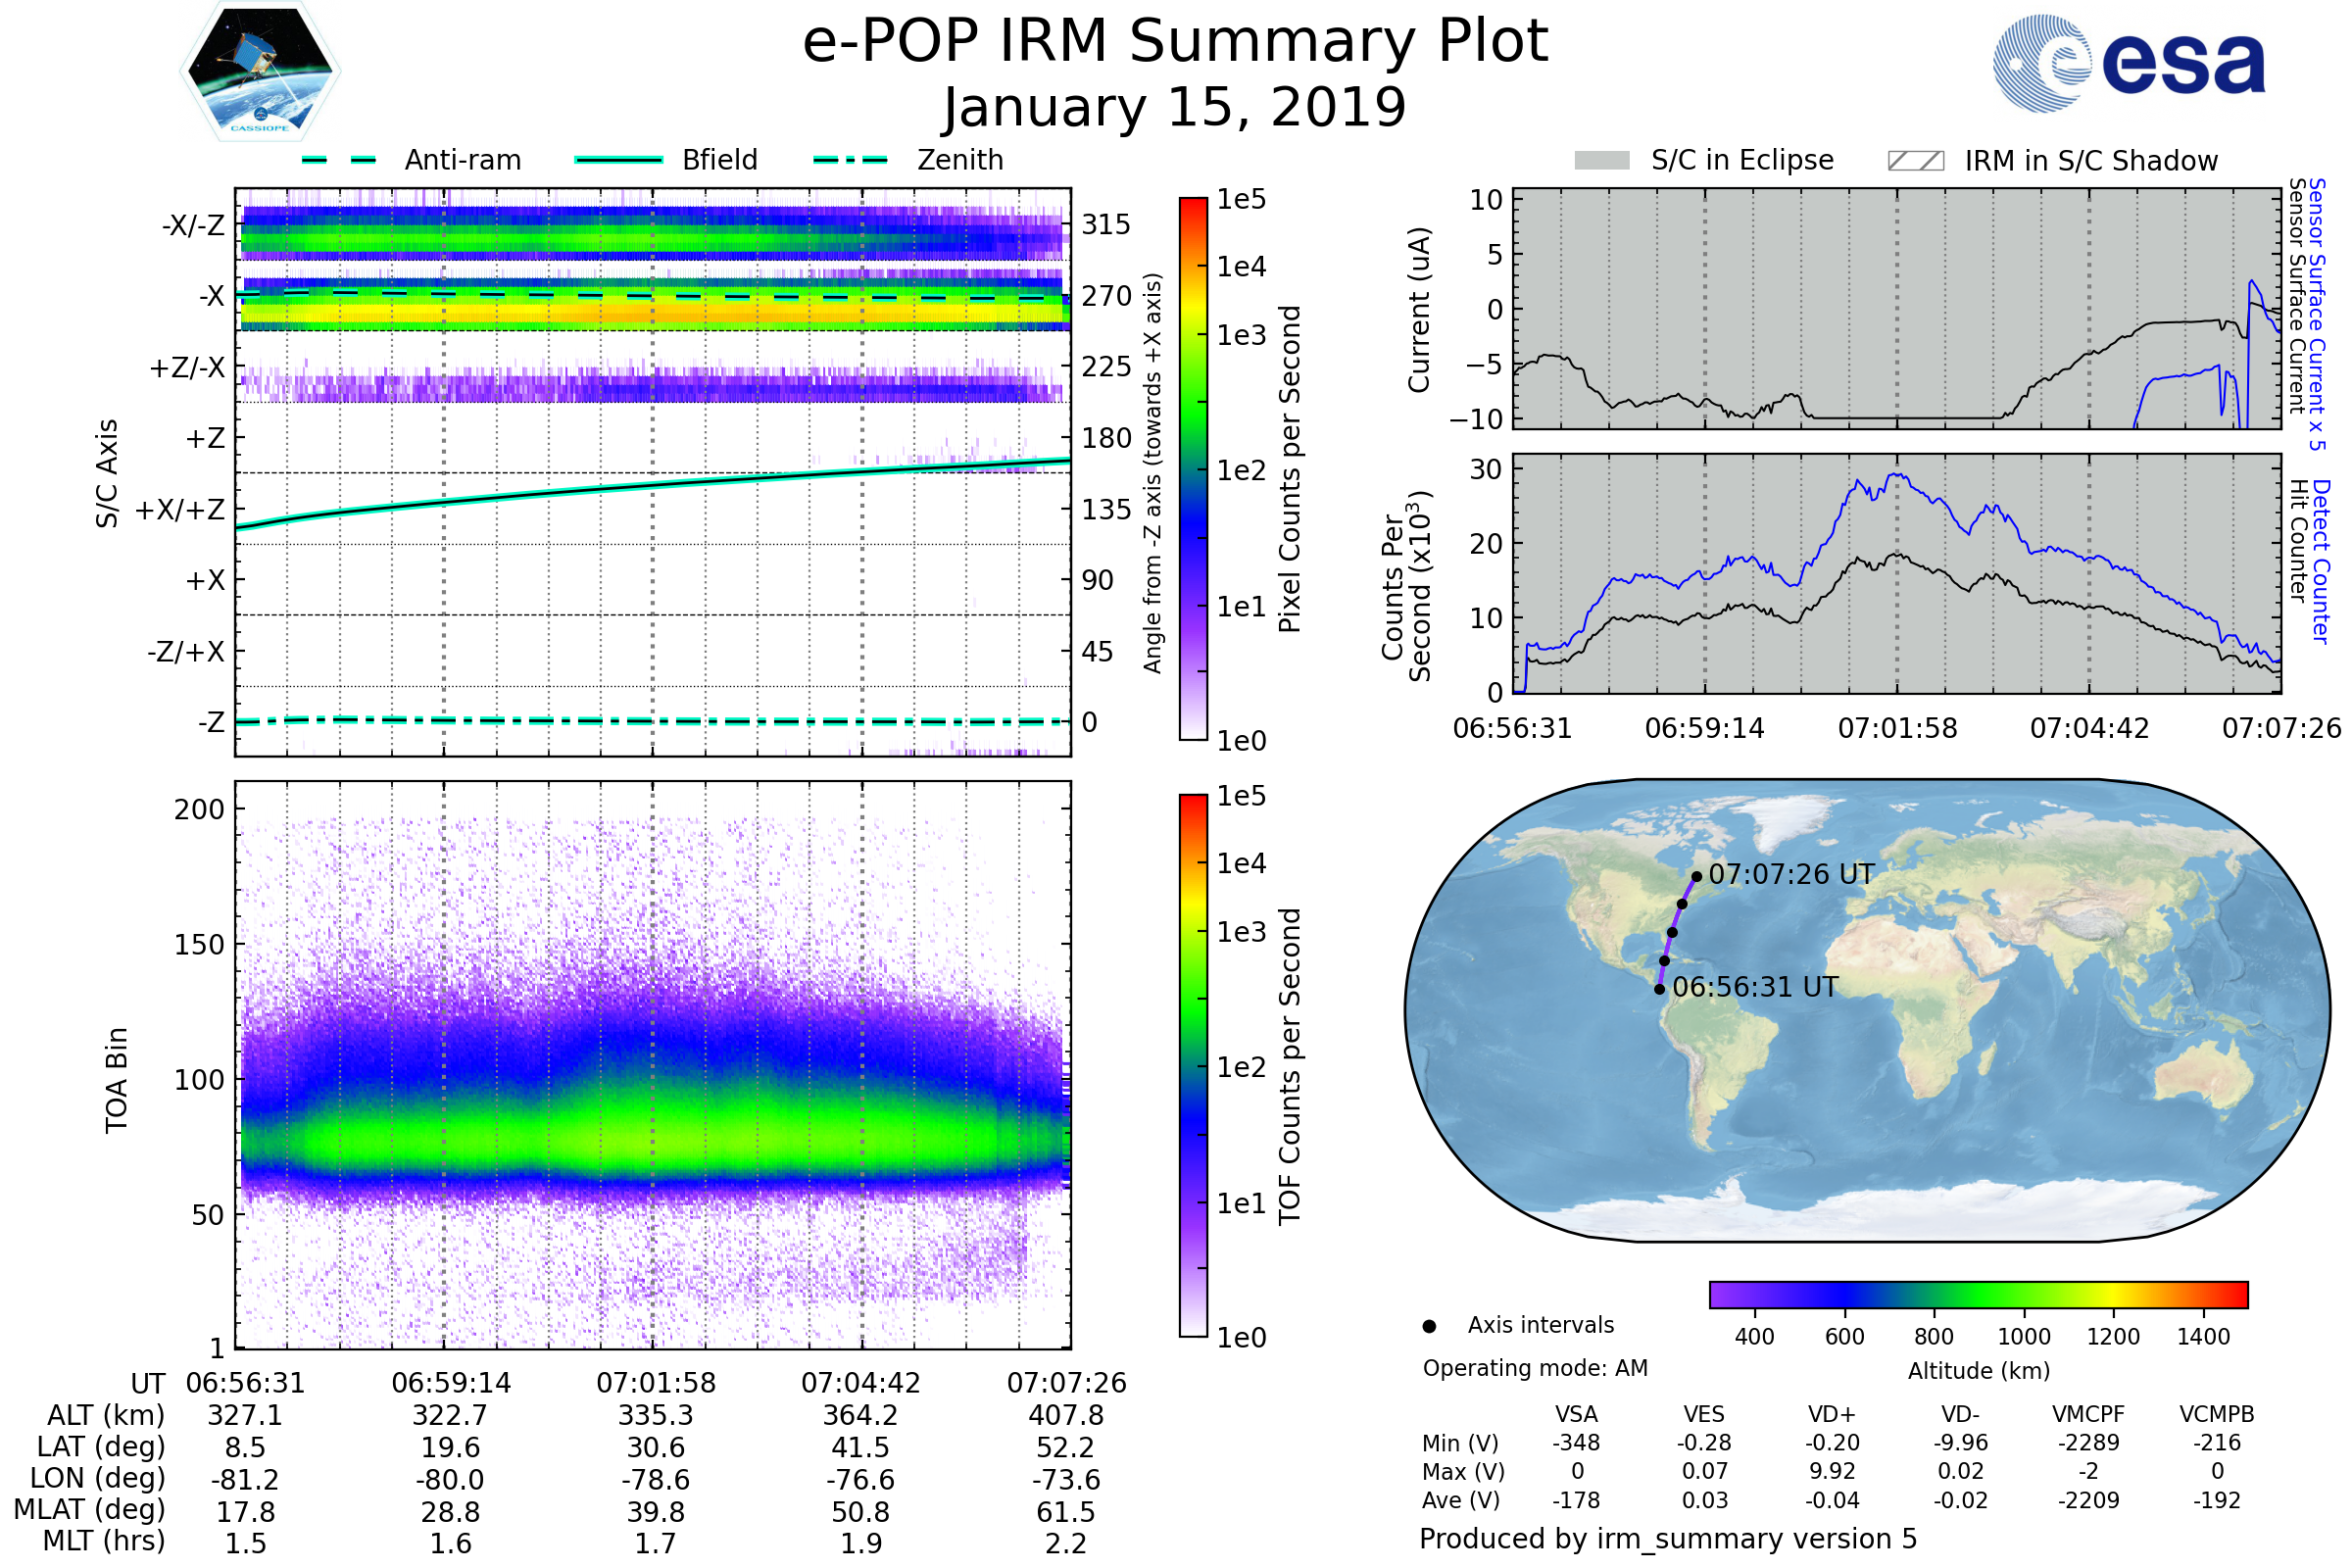Click the Anti-ram dashed line legend marker
Screen dimensions: 2352x1568
(339, 160)
